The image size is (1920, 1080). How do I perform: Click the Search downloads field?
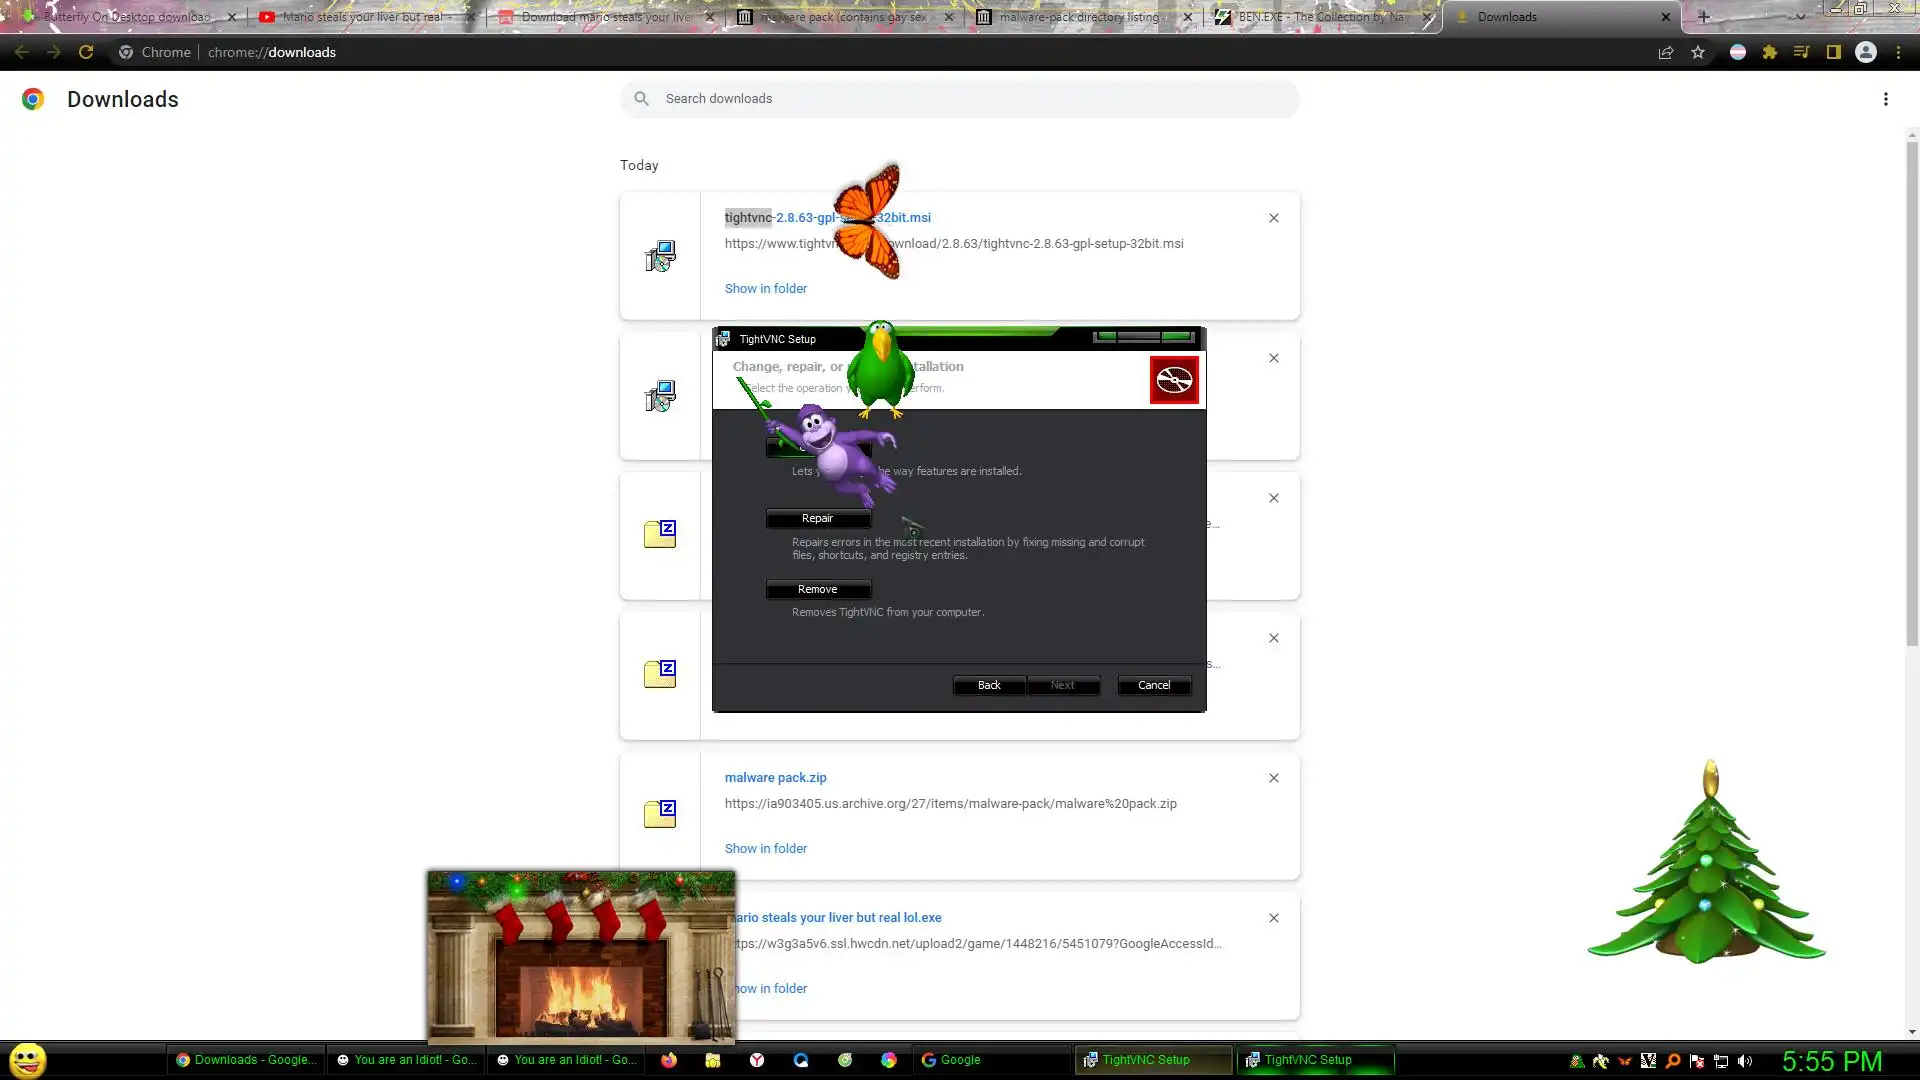click(960, 99)
